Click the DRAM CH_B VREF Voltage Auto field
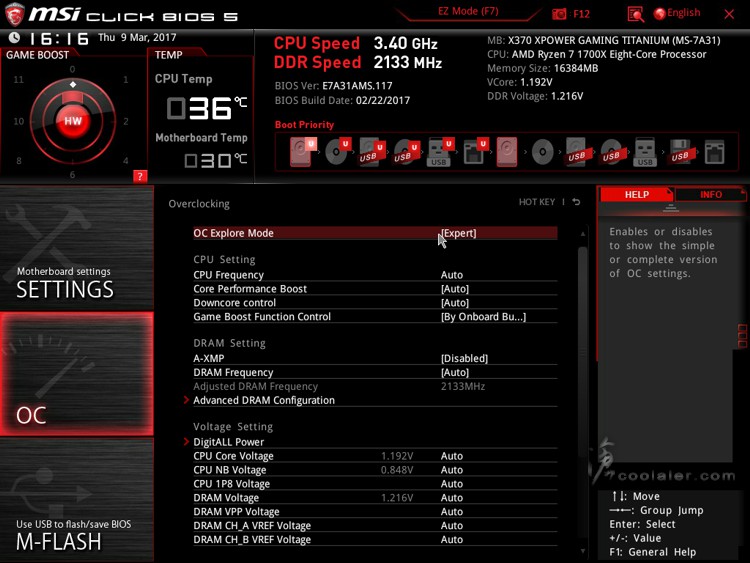Image resolution: width=750 pixels, height=563 pixels. (452, 539)
